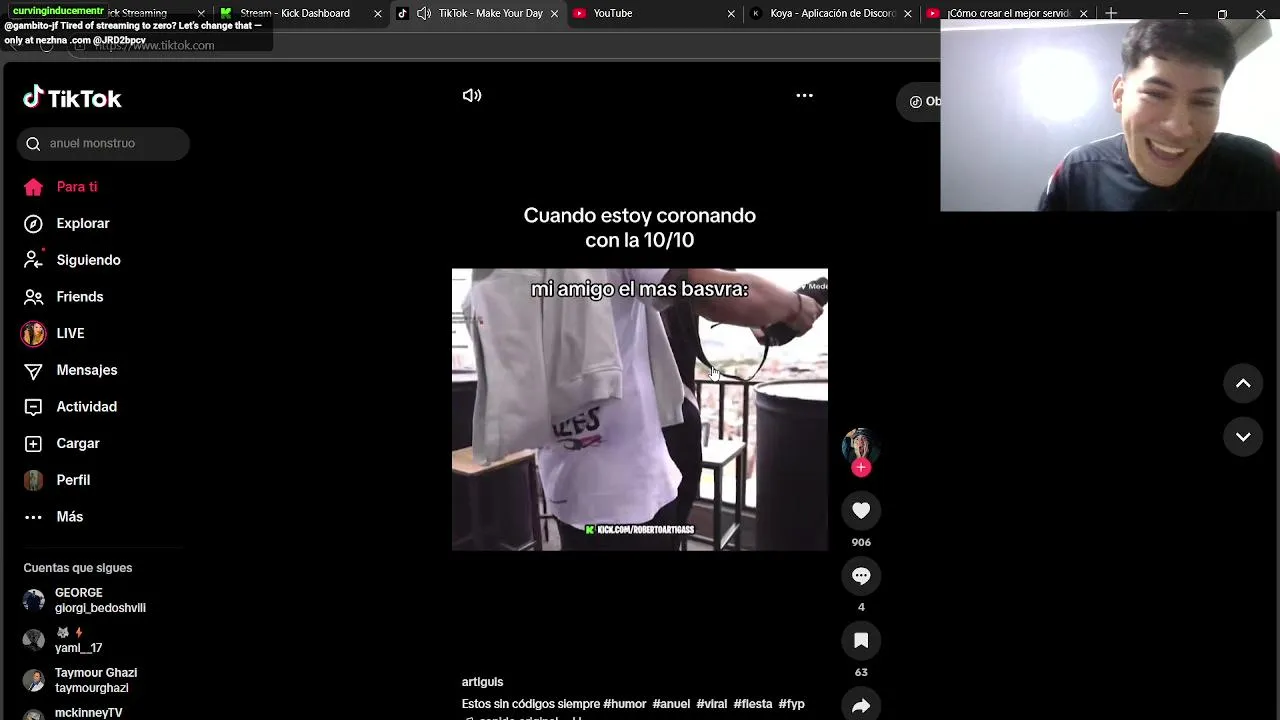1280x720 pixels.
Task: Click the Cargar plus icon
Action: click(33, 443)
